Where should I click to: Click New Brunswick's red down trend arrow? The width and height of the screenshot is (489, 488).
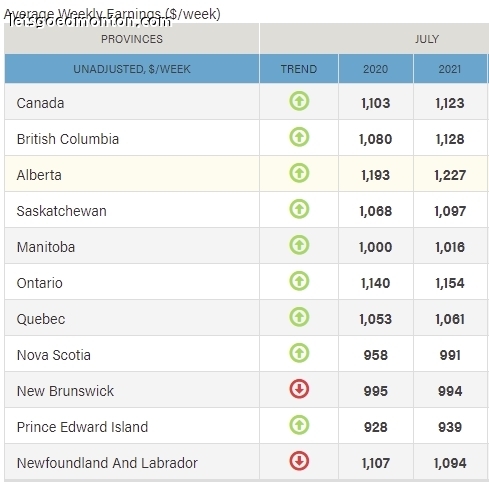299,389
